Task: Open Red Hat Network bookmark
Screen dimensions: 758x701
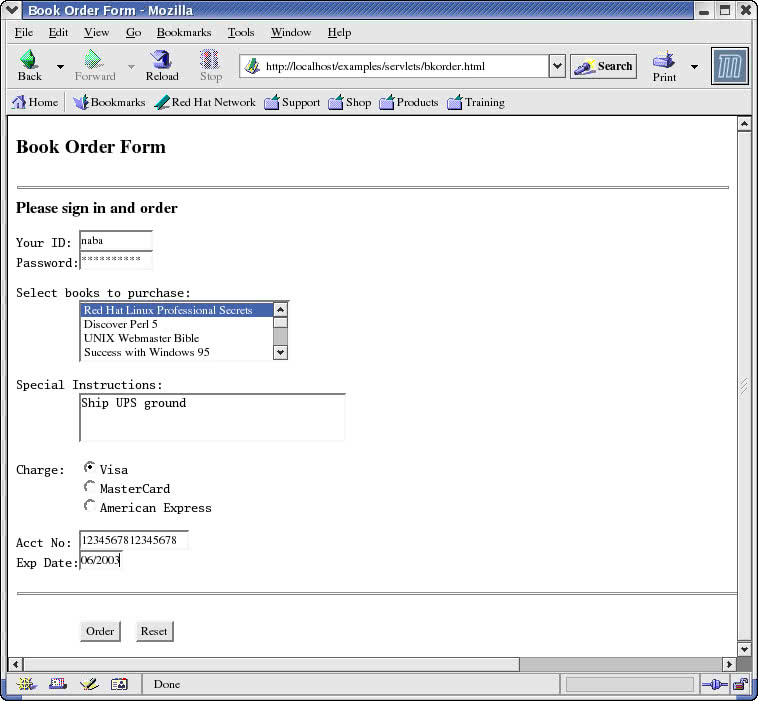Action: click(205, 102)
